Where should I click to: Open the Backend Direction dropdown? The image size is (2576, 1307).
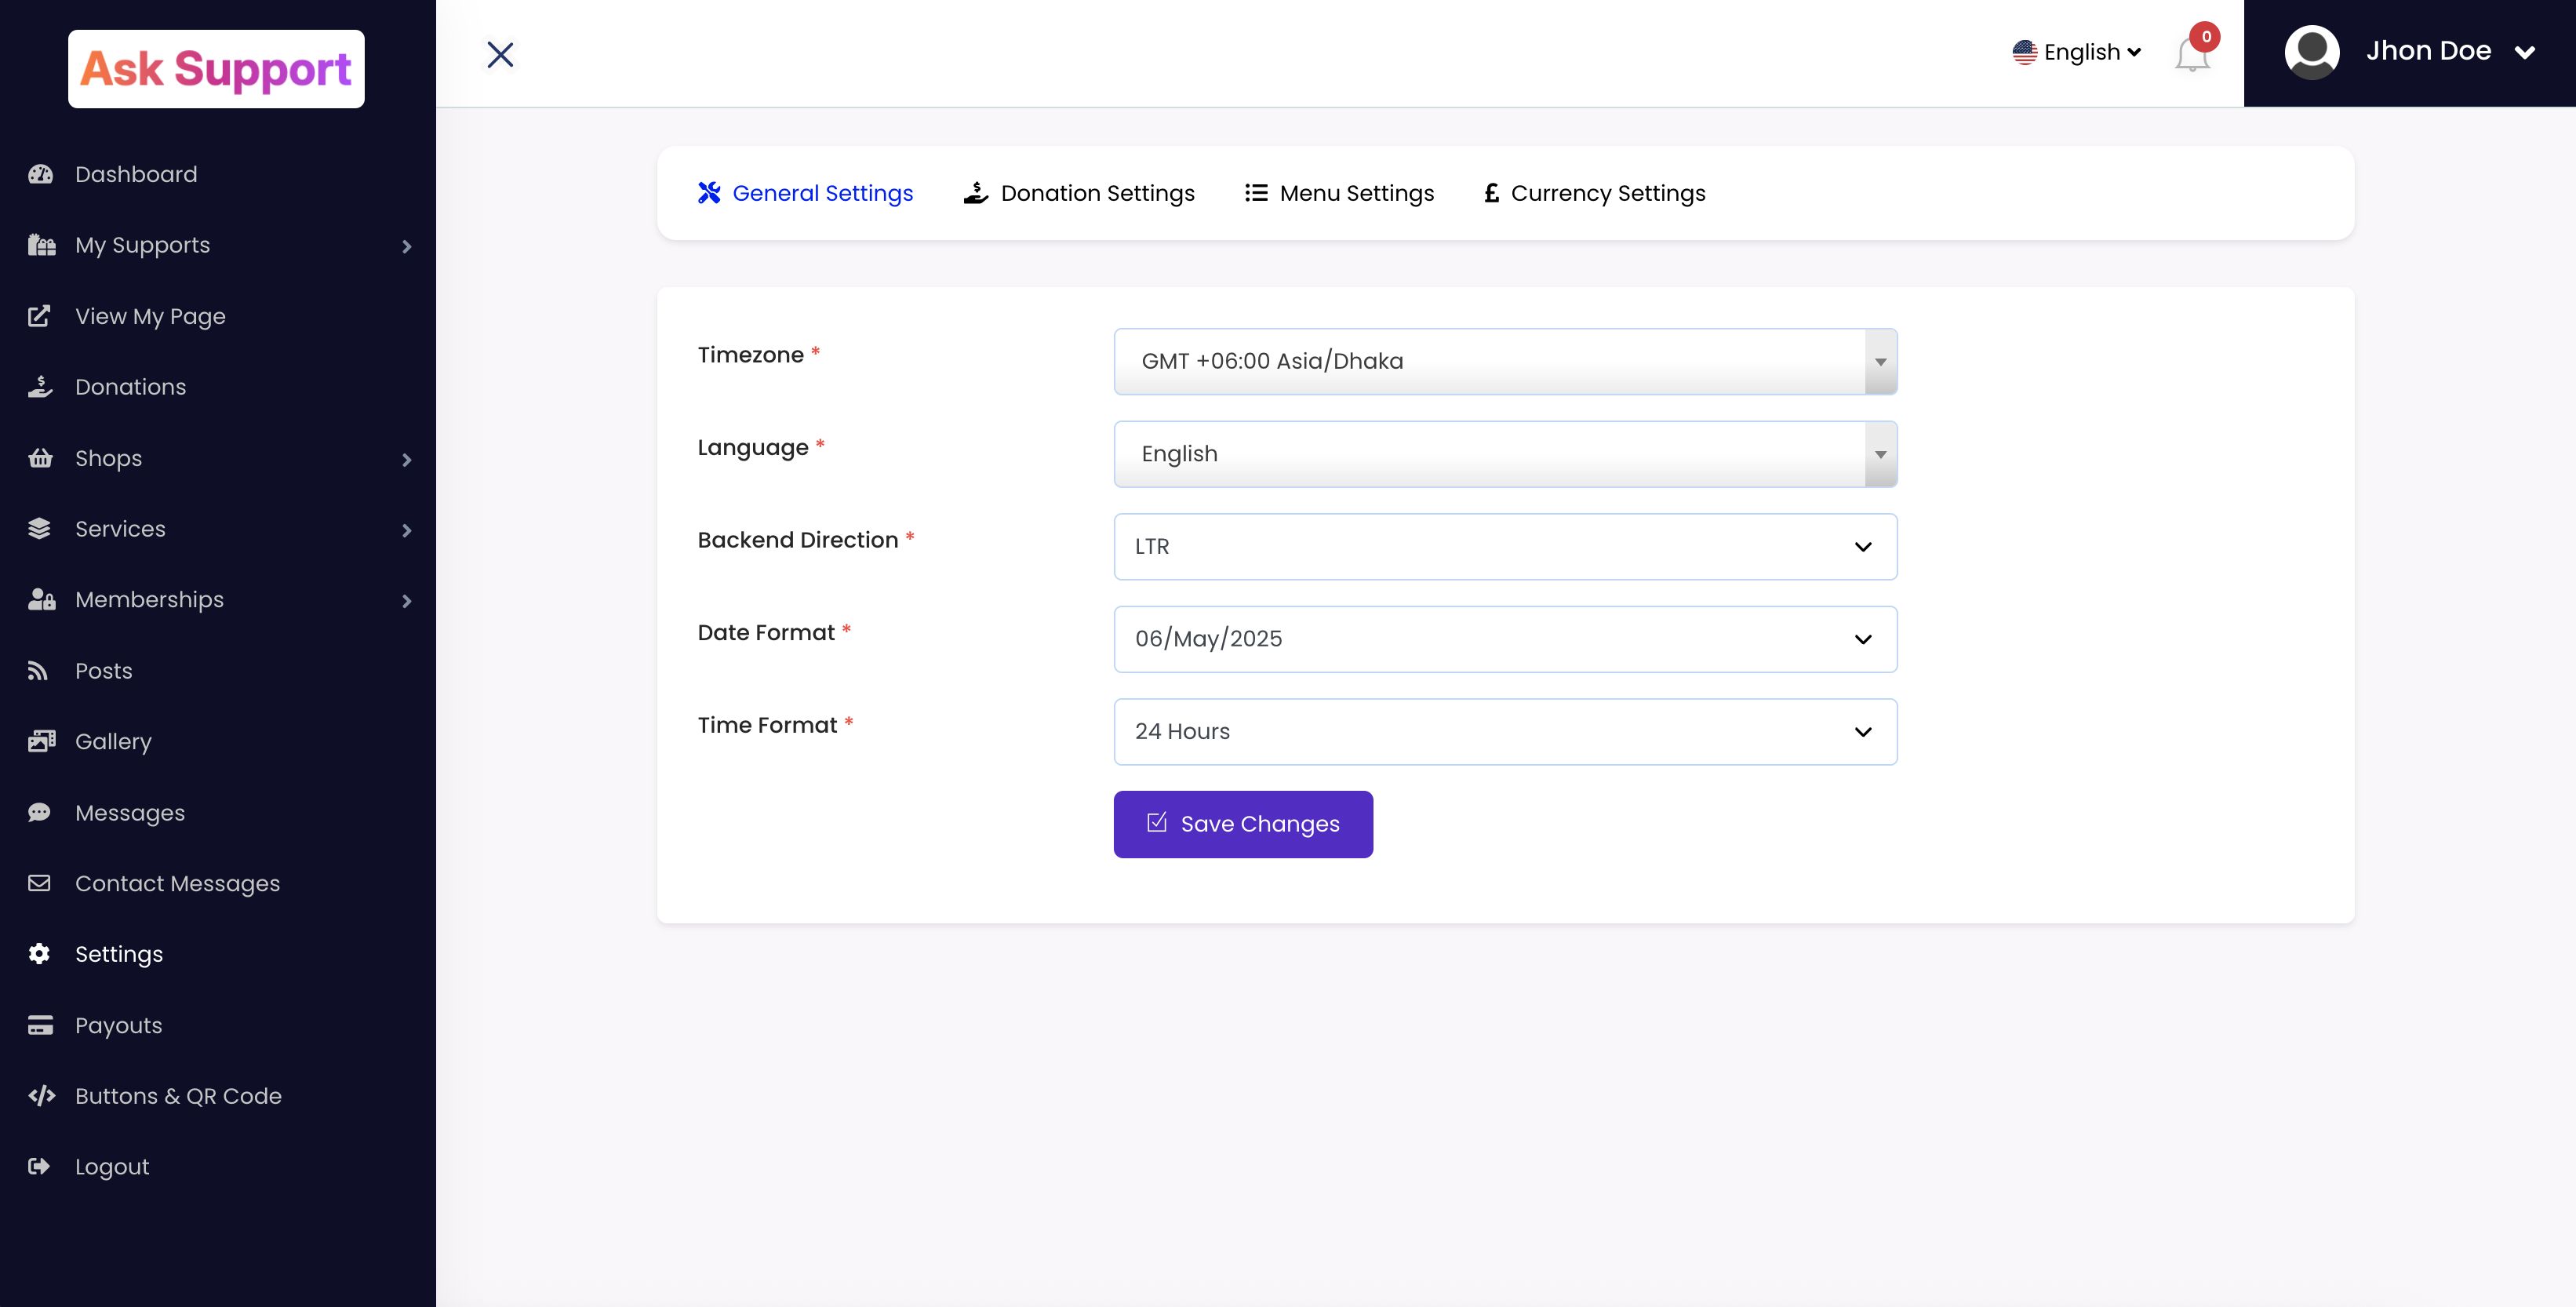coord(1505,546)
